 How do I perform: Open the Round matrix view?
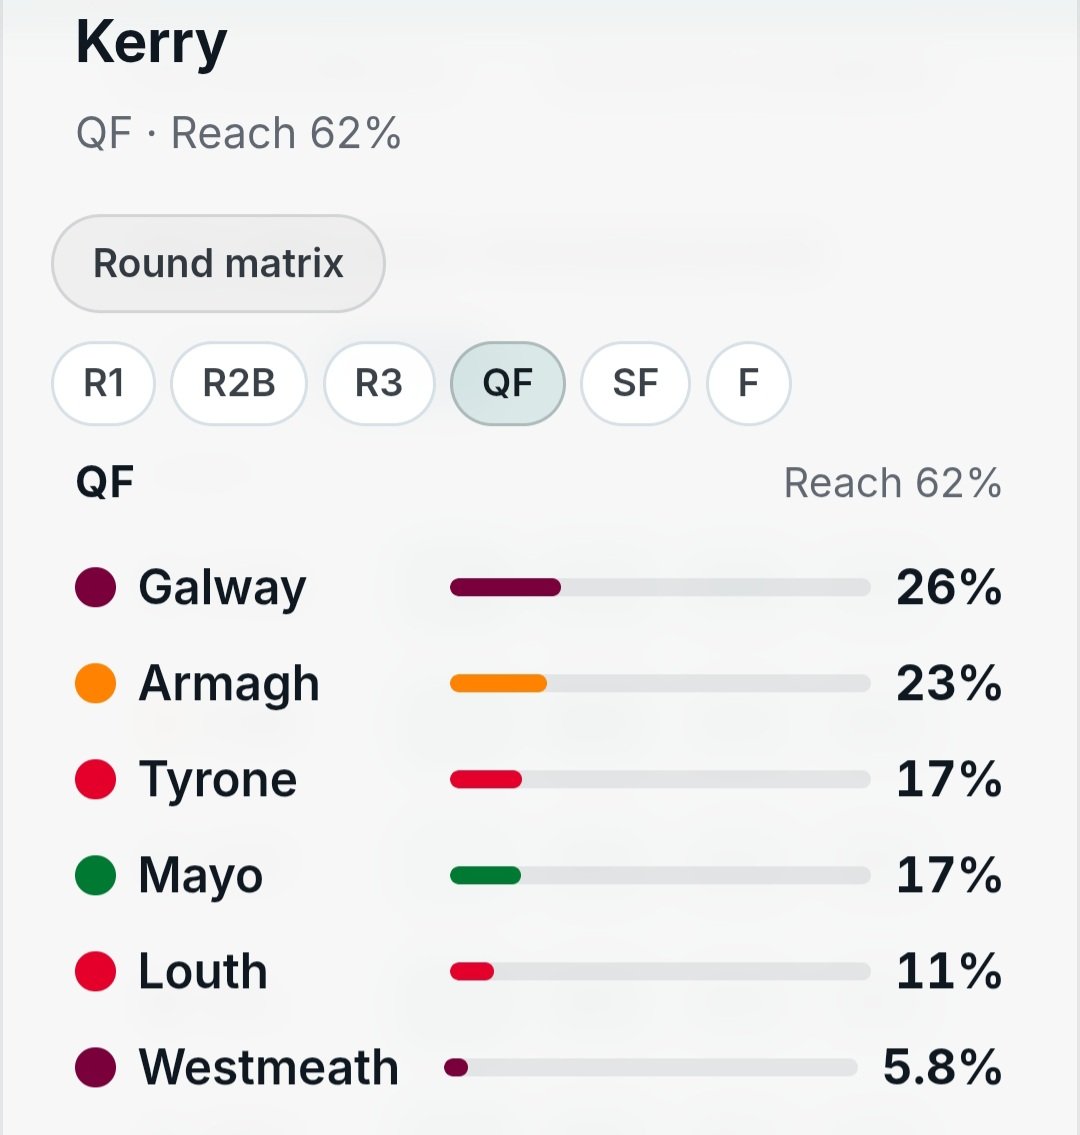(x=218, y=263)
